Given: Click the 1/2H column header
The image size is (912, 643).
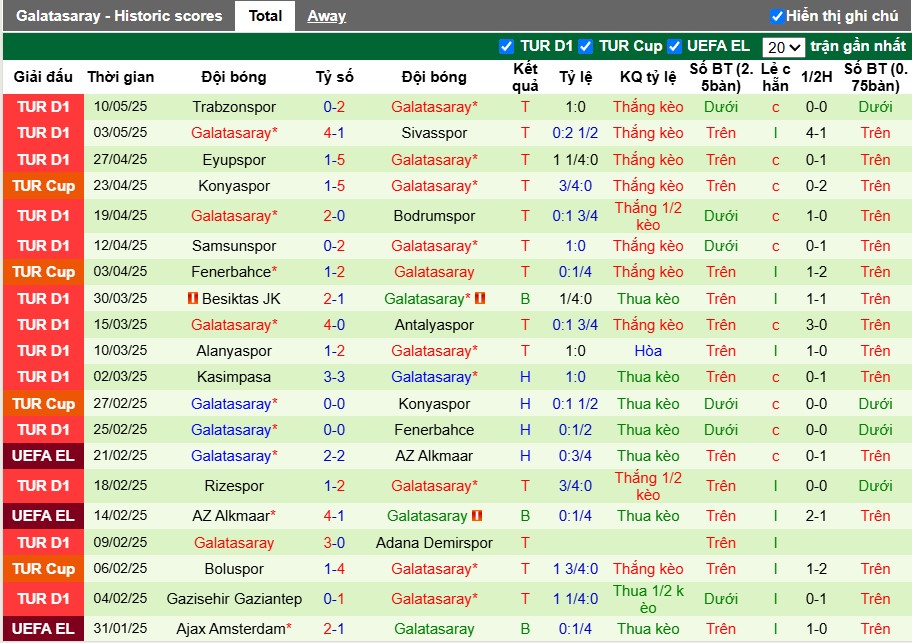Looking at the screenshot, I should pyautogui.click(x=816, y=77).
